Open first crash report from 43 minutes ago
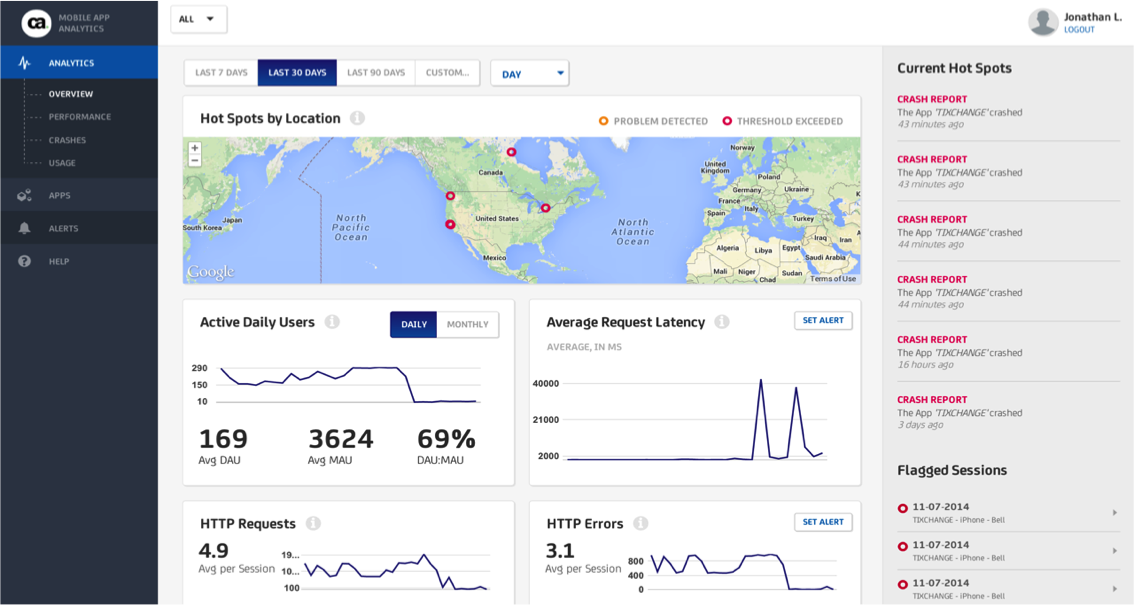 point(1008,111)
